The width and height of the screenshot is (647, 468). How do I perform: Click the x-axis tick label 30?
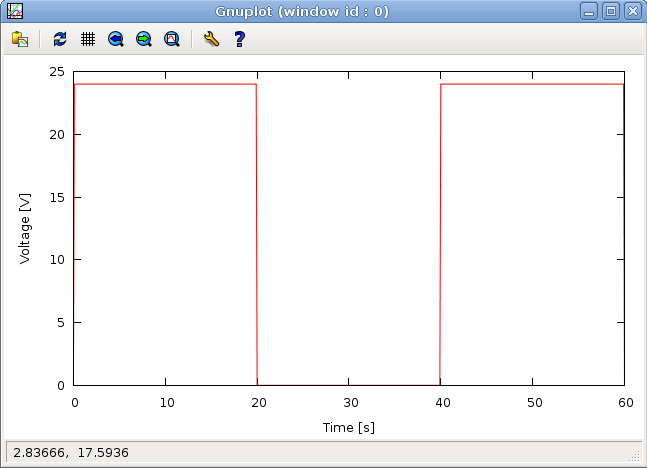click(x=349, y=402)
